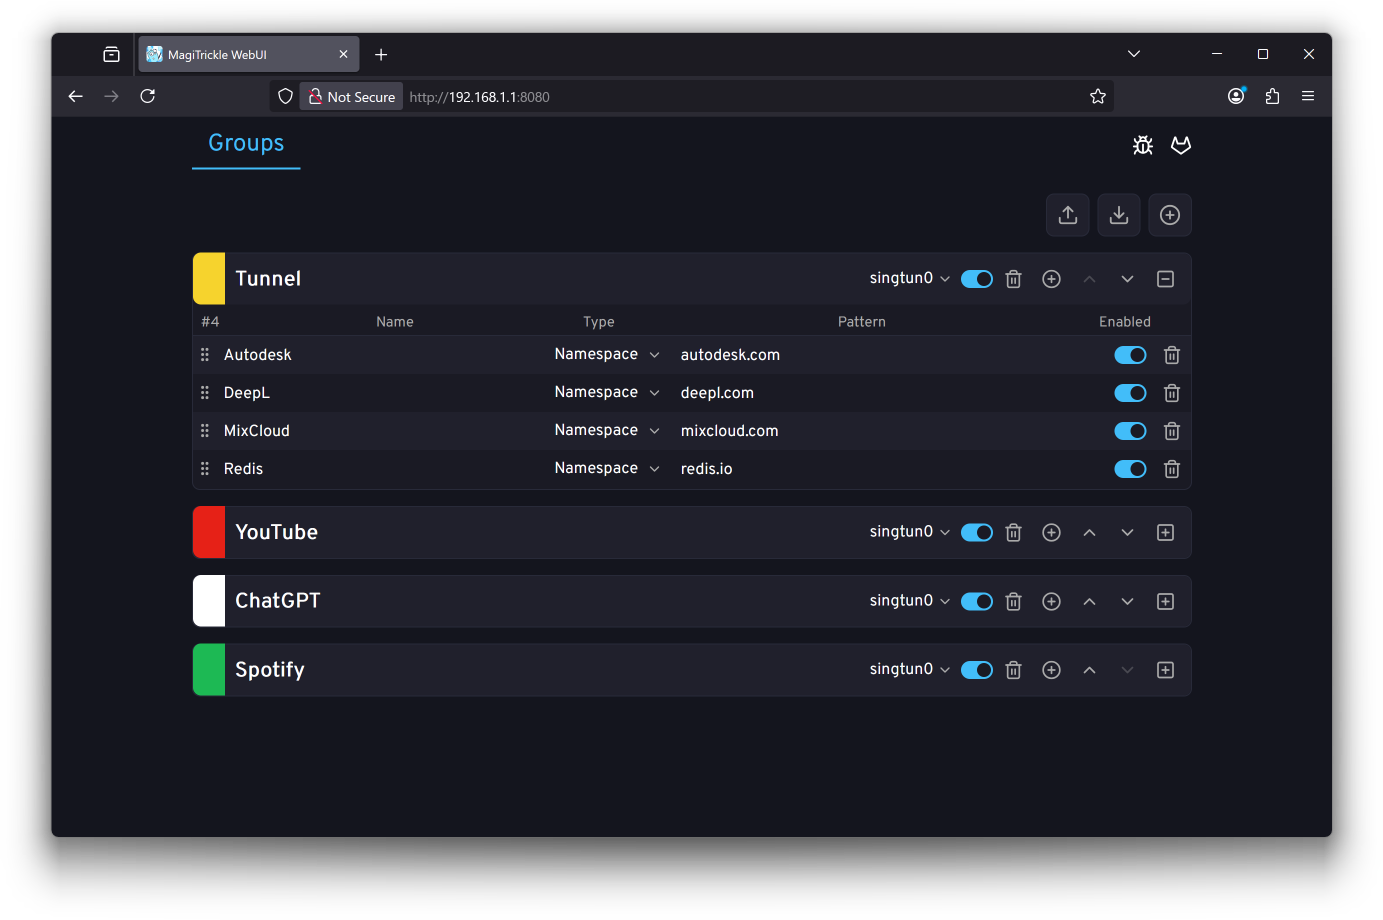Open the GitLab repository icon
1383x920 pixels.
(x=1181, y=145)
